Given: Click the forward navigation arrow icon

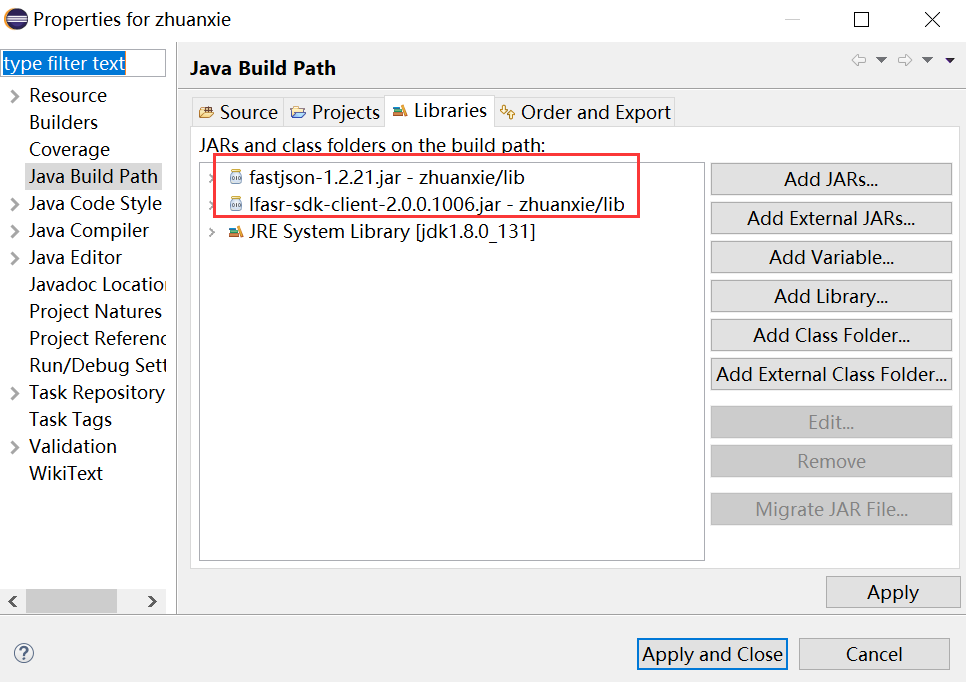Looking at the screenshot, I should click(905, 61).
